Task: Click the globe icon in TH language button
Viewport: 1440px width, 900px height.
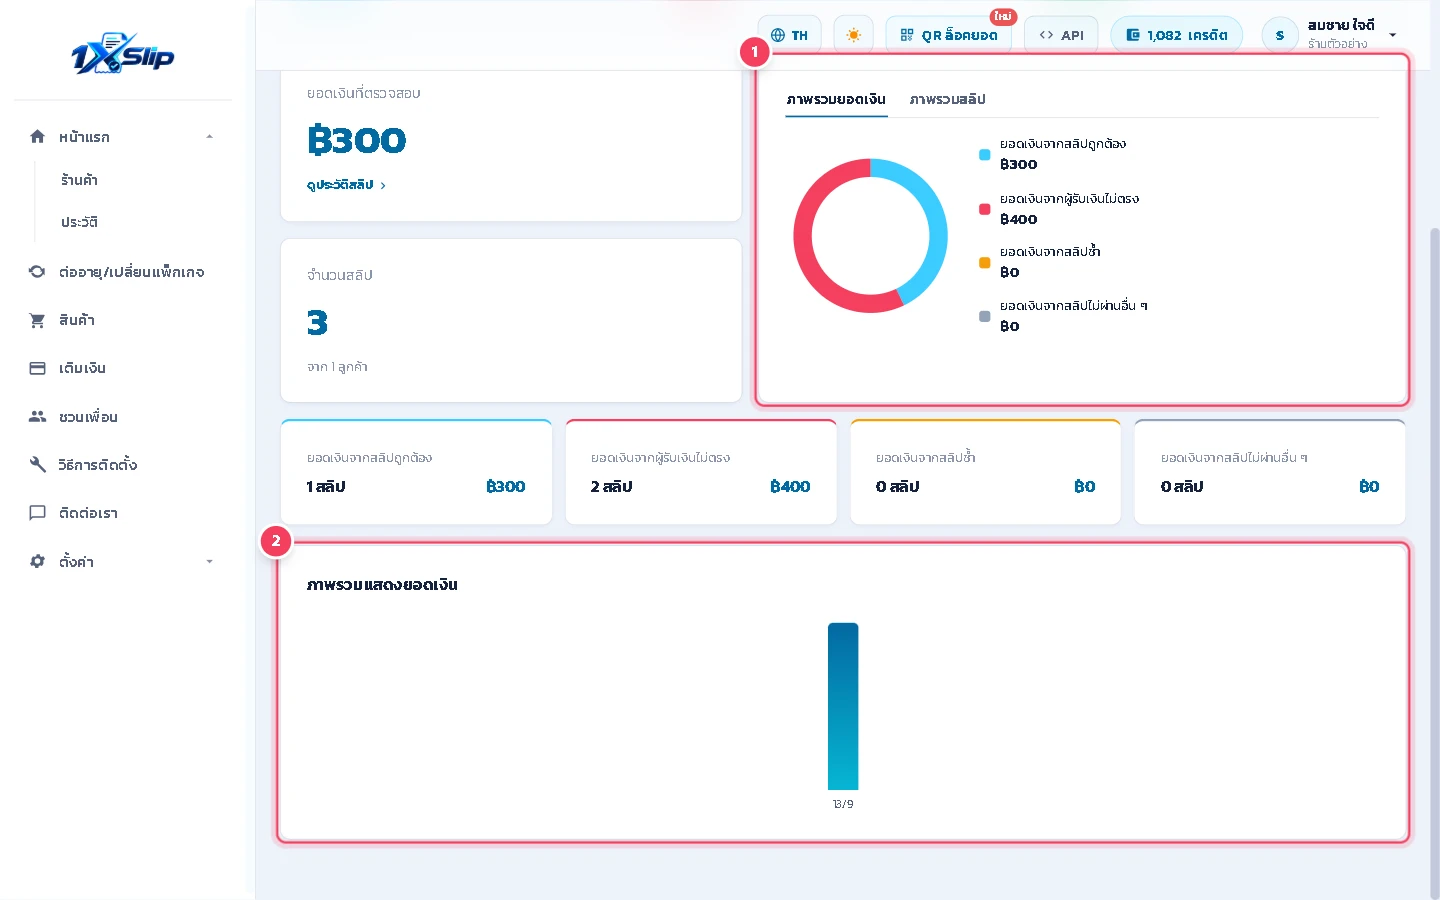Action: point(778,35)
